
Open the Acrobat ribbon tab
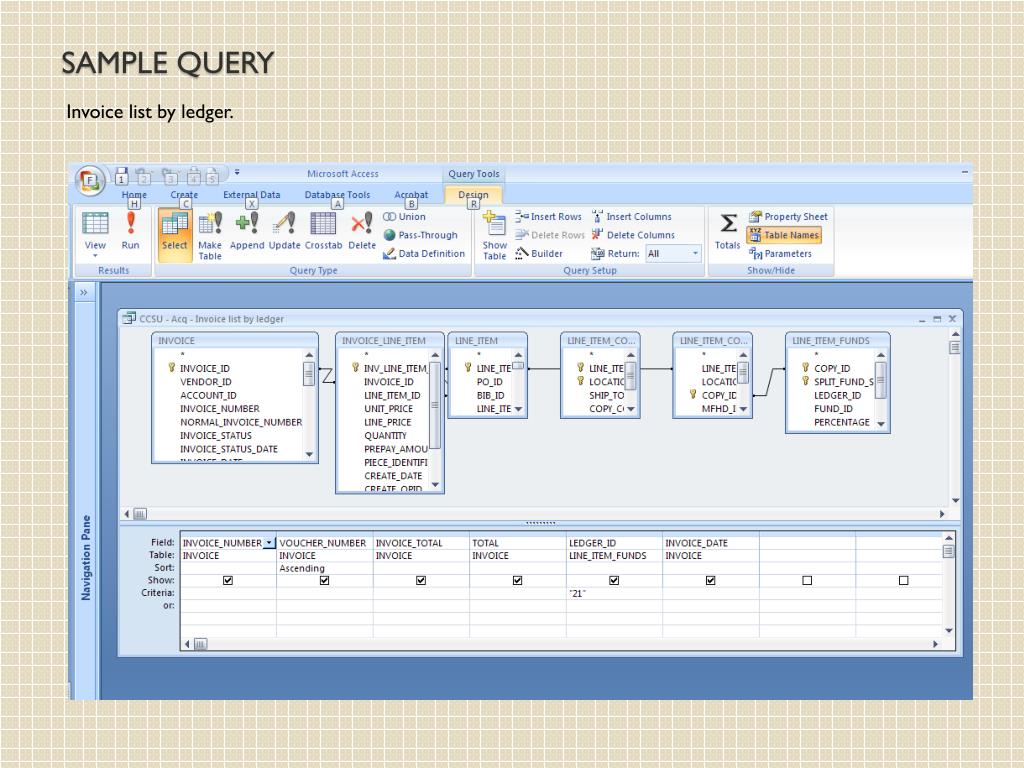tap(411, 195)
